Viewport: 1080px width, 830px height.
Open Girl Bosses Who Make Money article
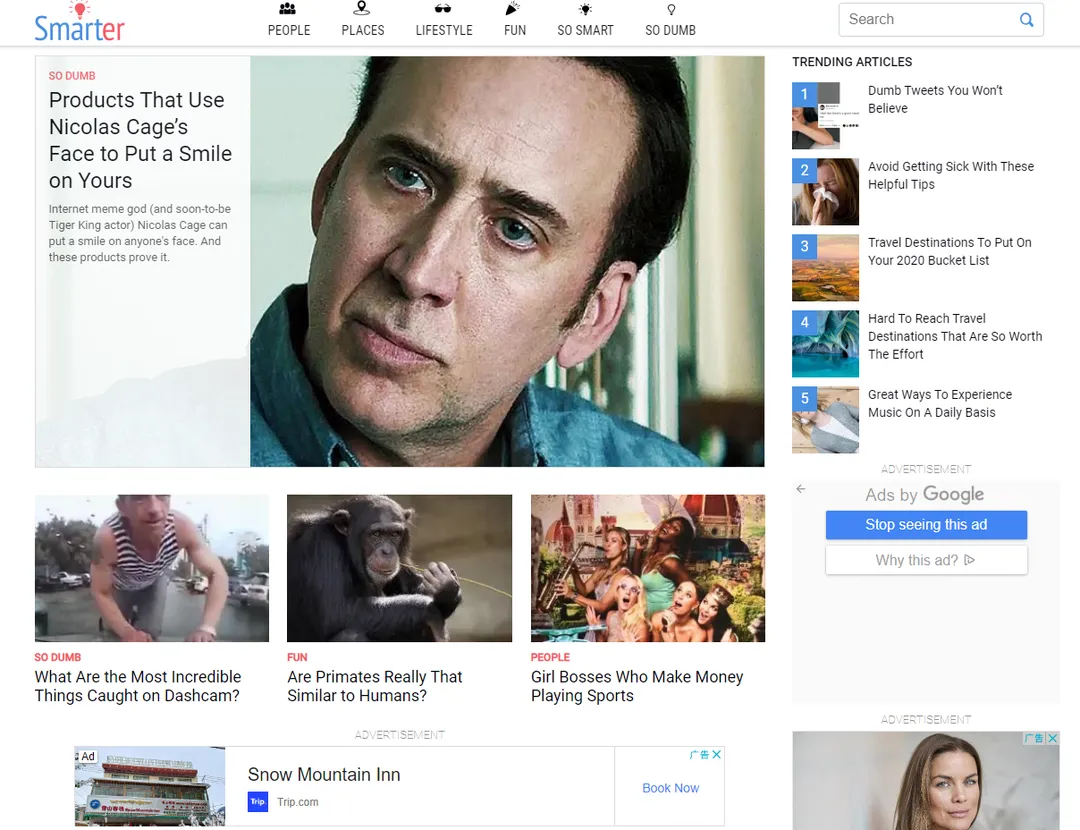[637, 686]
